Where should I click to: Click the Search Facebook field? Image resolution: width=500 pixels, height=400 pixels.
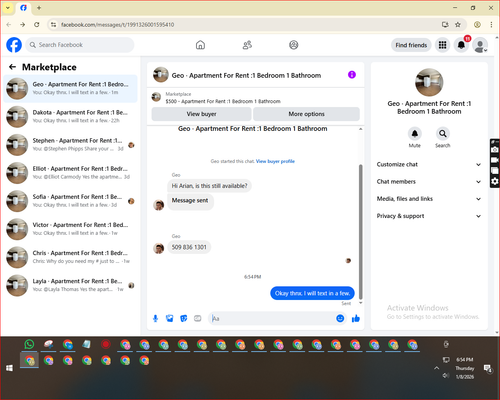pyautogui.click(x=80, y=45)
